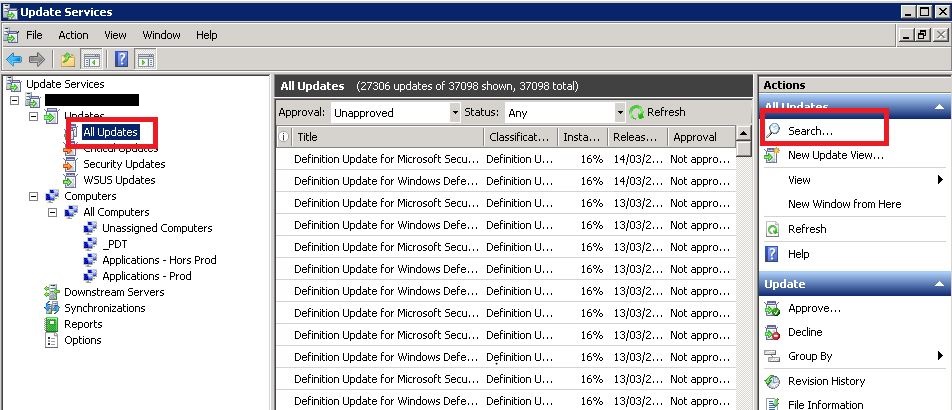Screen dimensions: 952x410
Task: Open the Help menu
Action: 206,35
